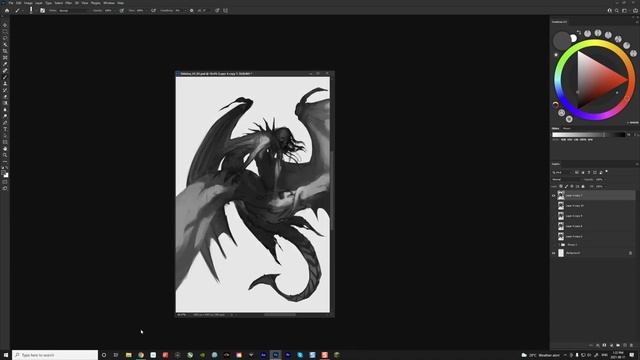Show Layer 4 copy 10 visibility
This screenshot has width=640, height=360.
click(x=554, y=206)
